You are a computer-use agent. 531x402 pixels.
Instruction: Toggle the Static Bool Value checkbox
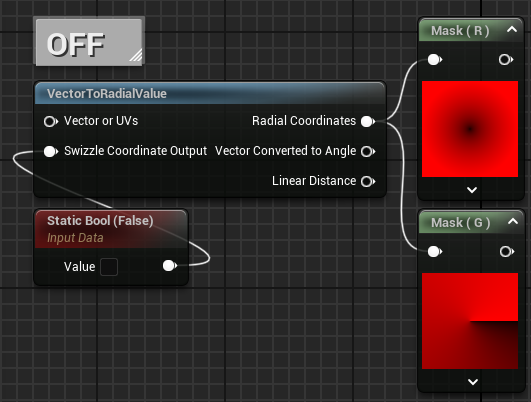109,267
